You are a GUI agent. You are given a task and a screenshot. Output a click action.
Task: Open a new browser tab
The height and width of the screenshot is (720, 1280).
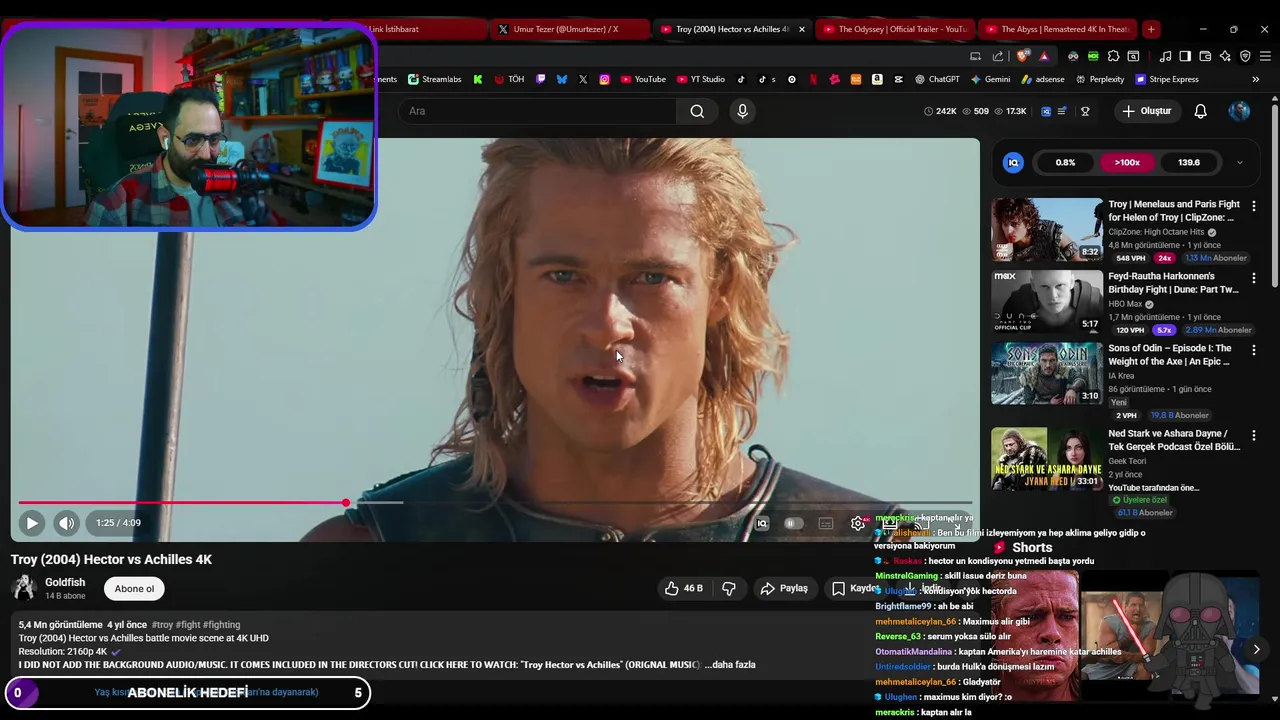click(x=1151, y=29)
